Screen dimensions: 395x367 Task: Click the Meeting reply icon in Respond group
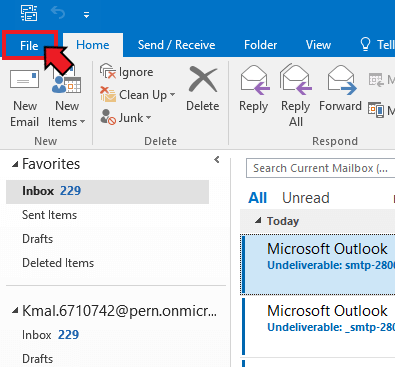click(376, 80)
